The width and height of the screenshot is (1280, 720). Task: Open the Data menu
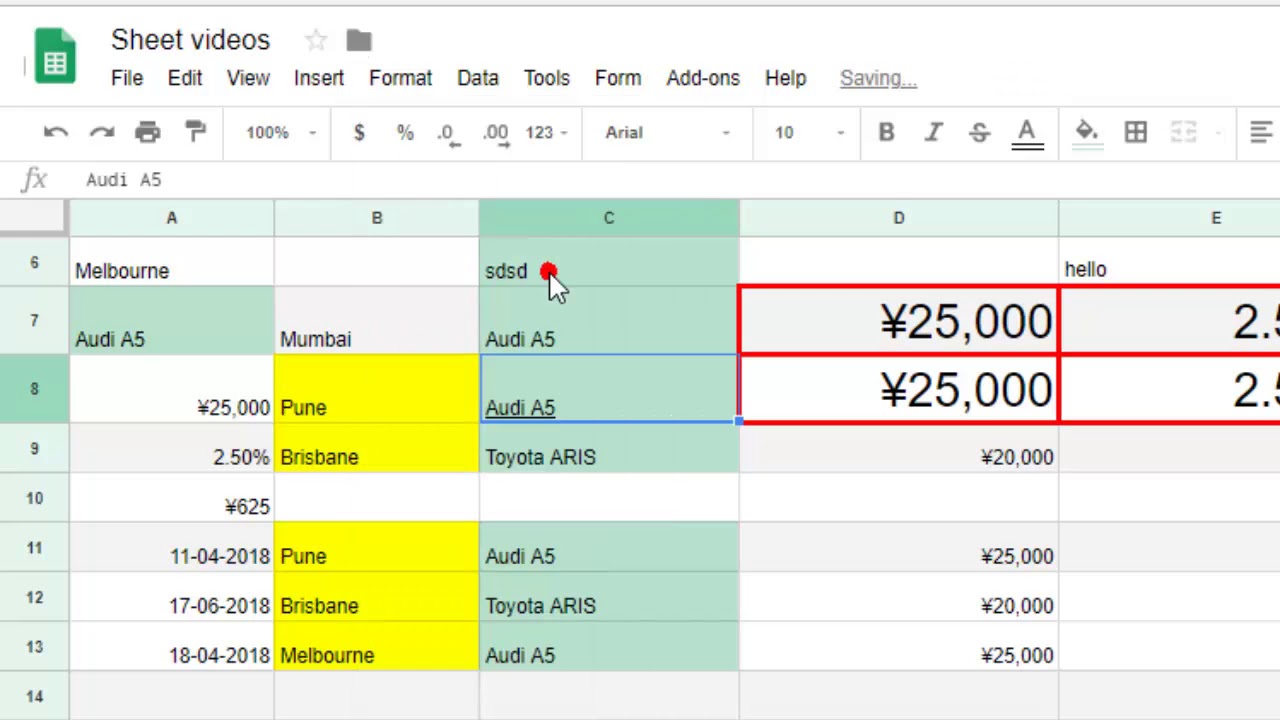[478, 78]
